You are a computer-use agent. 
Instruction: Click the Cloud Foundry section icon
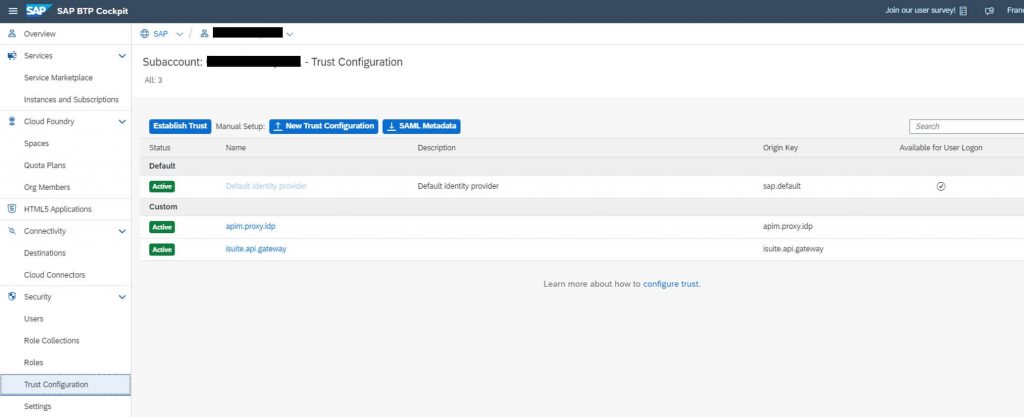click(12, 121)
